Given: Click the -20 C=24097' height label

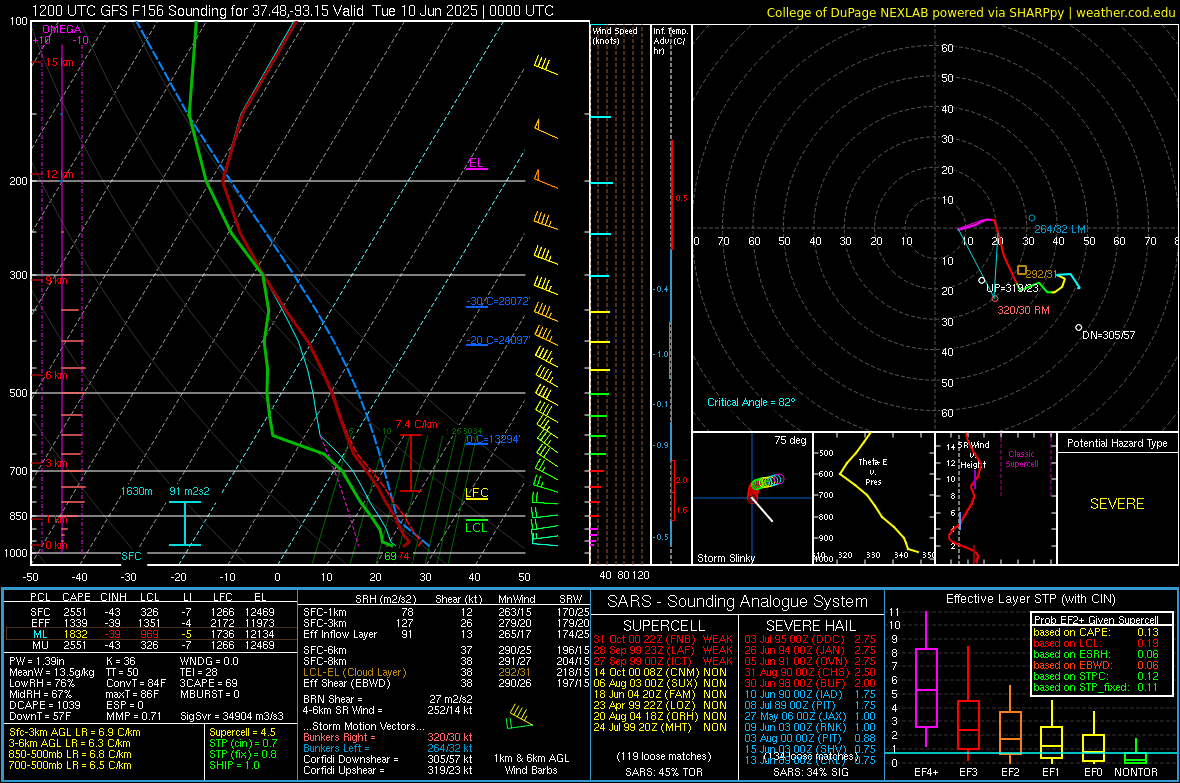Looking at the screenshot, I should [498, 340].
